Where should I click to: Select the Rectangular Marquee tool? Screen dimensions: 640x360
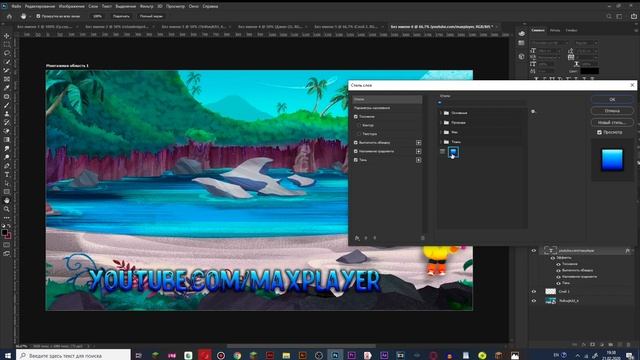[x=7, y=44]
